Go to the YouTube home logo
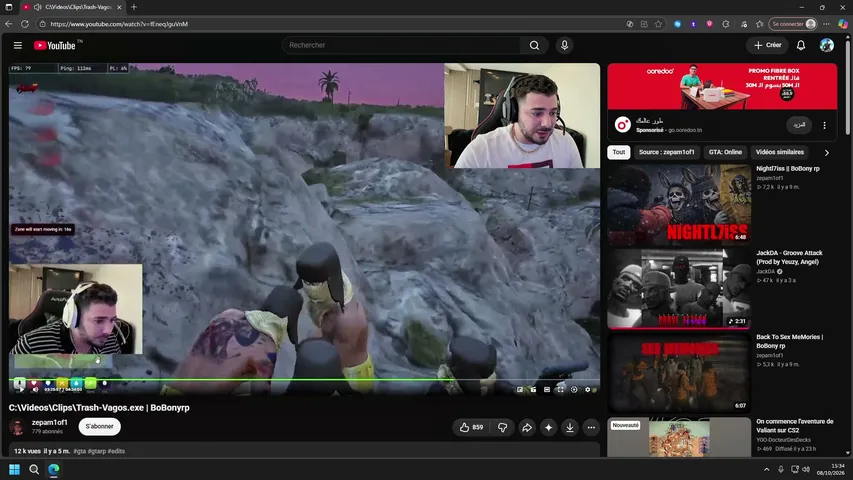This screenshot has width=853, height=480. 54,45
